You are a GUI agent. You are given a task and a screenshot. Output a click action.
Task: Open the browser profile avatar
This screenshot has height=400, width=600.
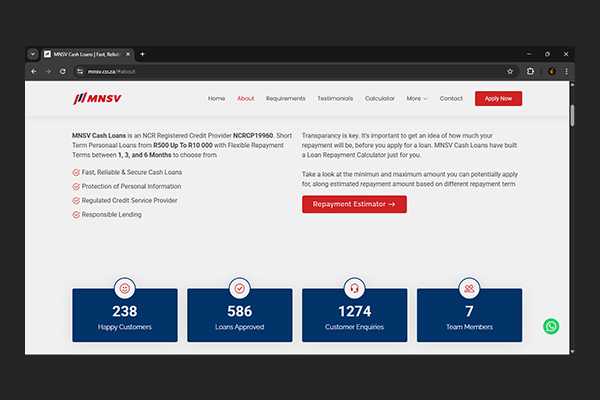pos(552,72)
